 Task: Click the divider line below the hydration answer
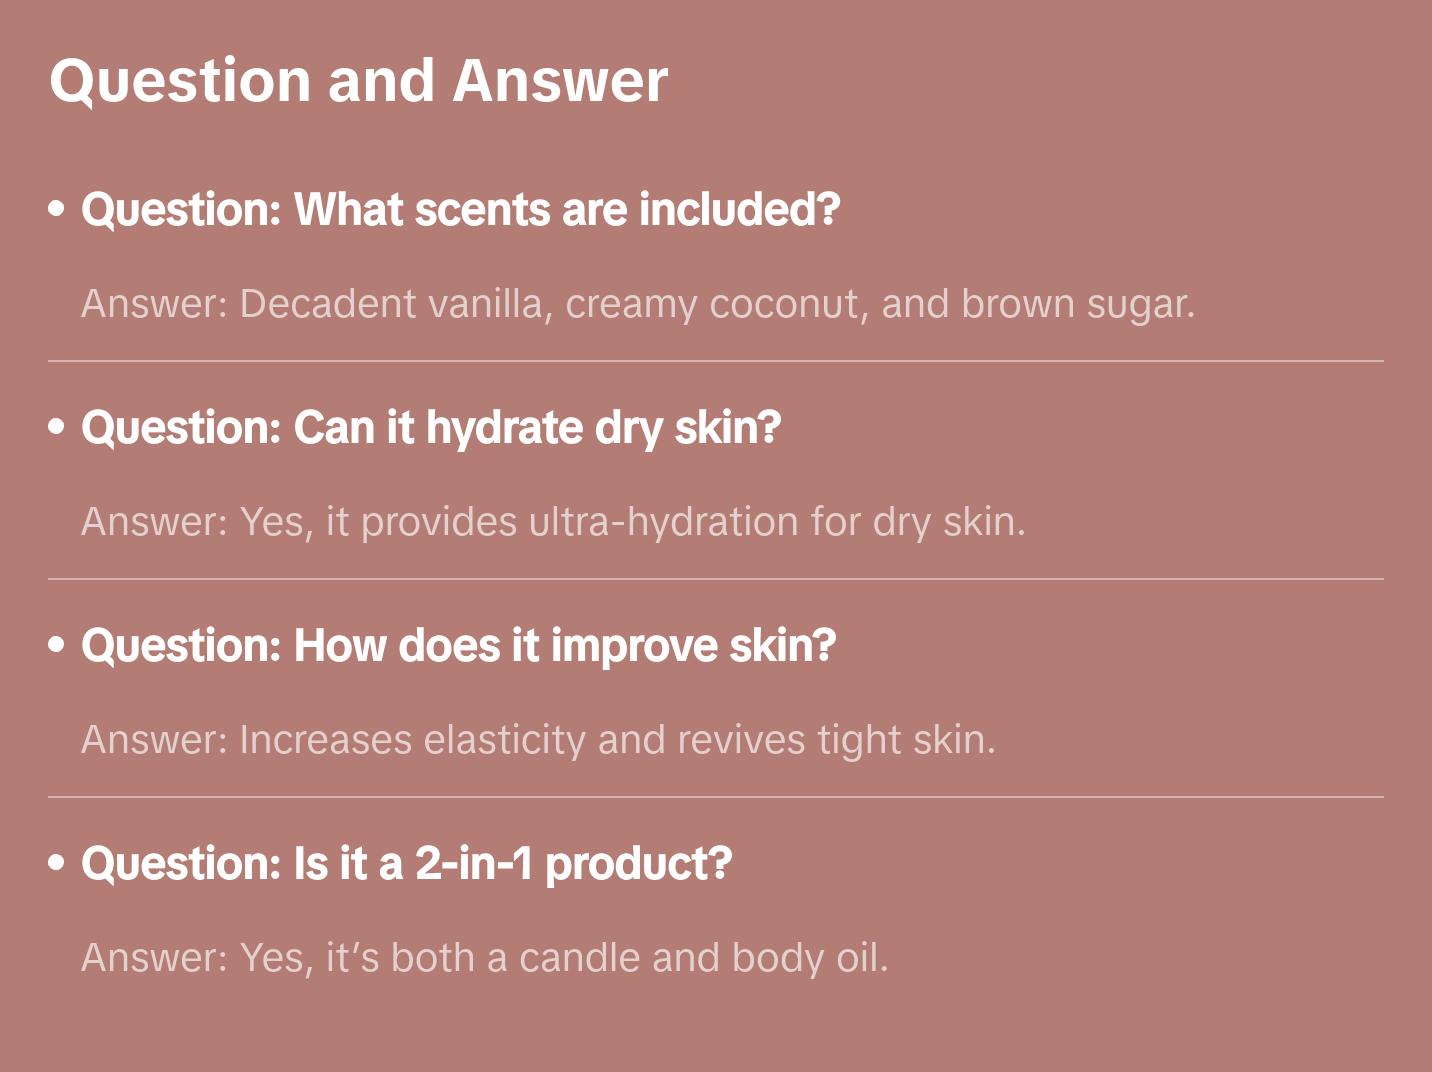(x=715, y=579)
